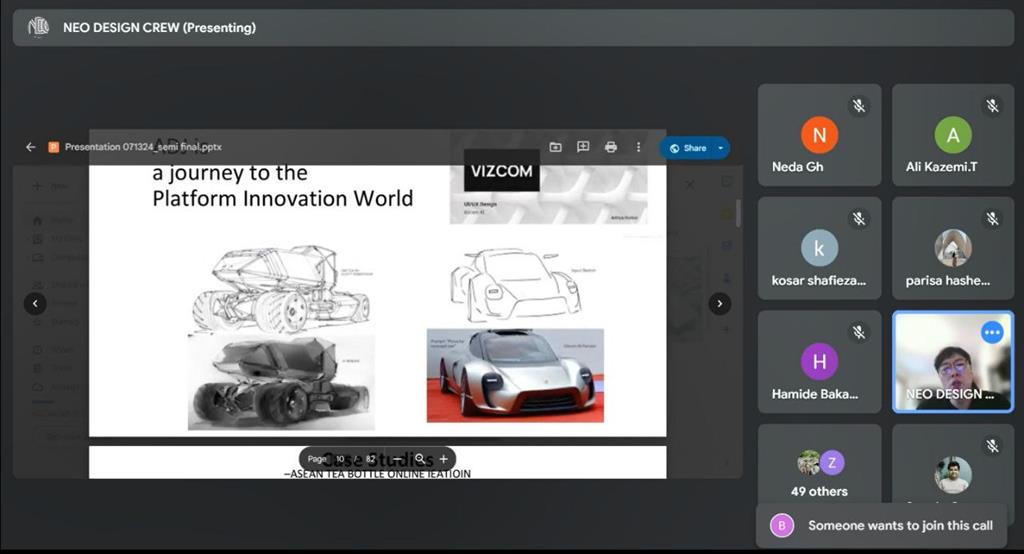
Task: Click the page number 10 field
Action: click(x=340, y=459)
